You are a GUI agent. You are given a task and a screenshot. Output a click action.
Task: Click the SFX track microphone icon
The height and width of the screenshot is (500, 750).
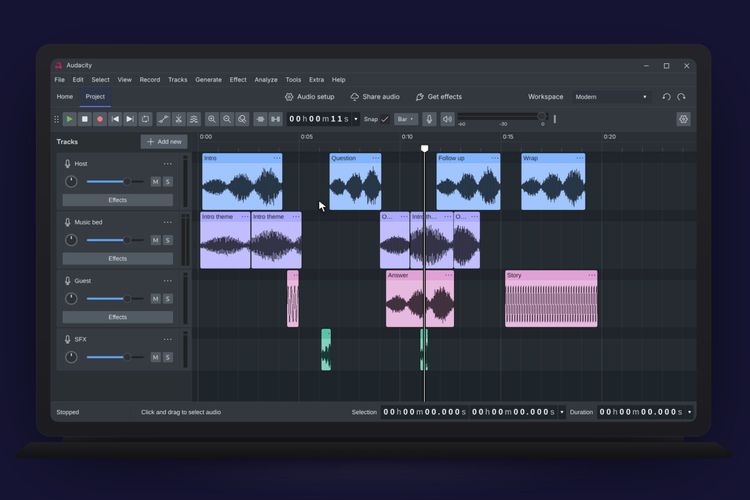click(x=67, y=339)
